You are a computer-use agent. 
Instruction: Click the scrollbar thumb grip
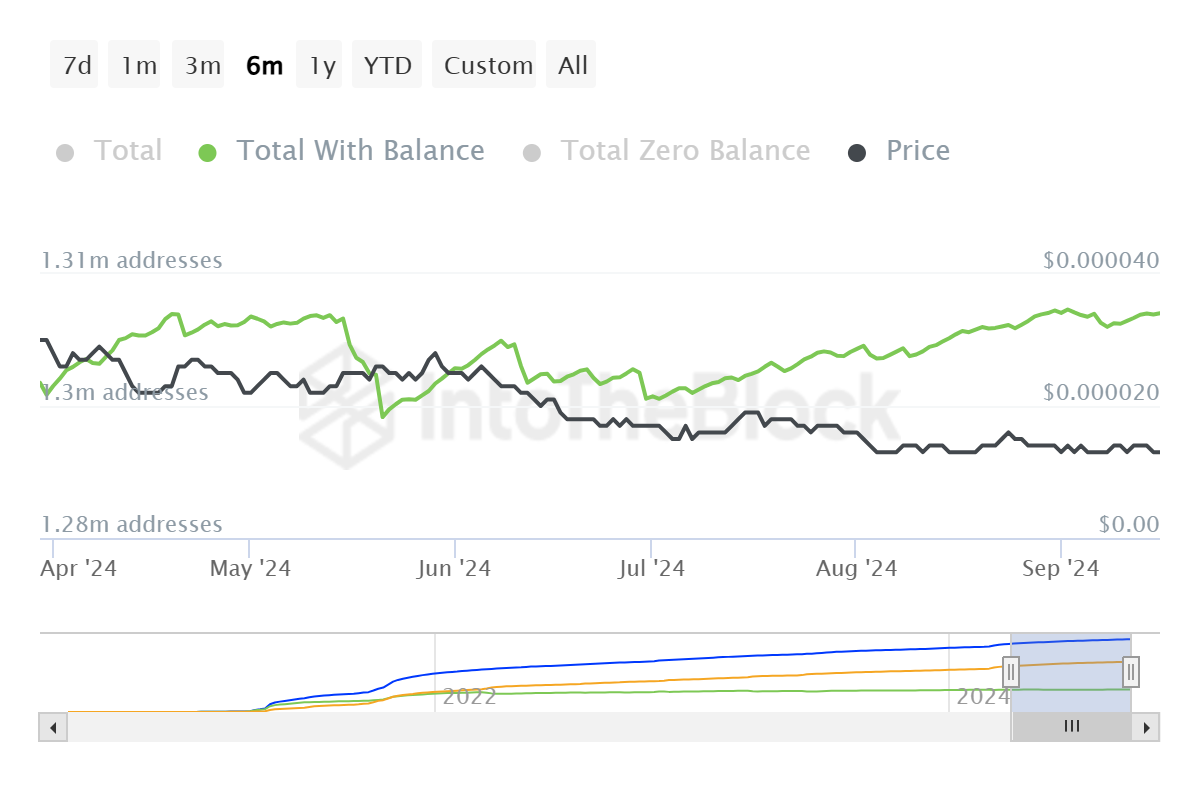tap(1071, 727)
